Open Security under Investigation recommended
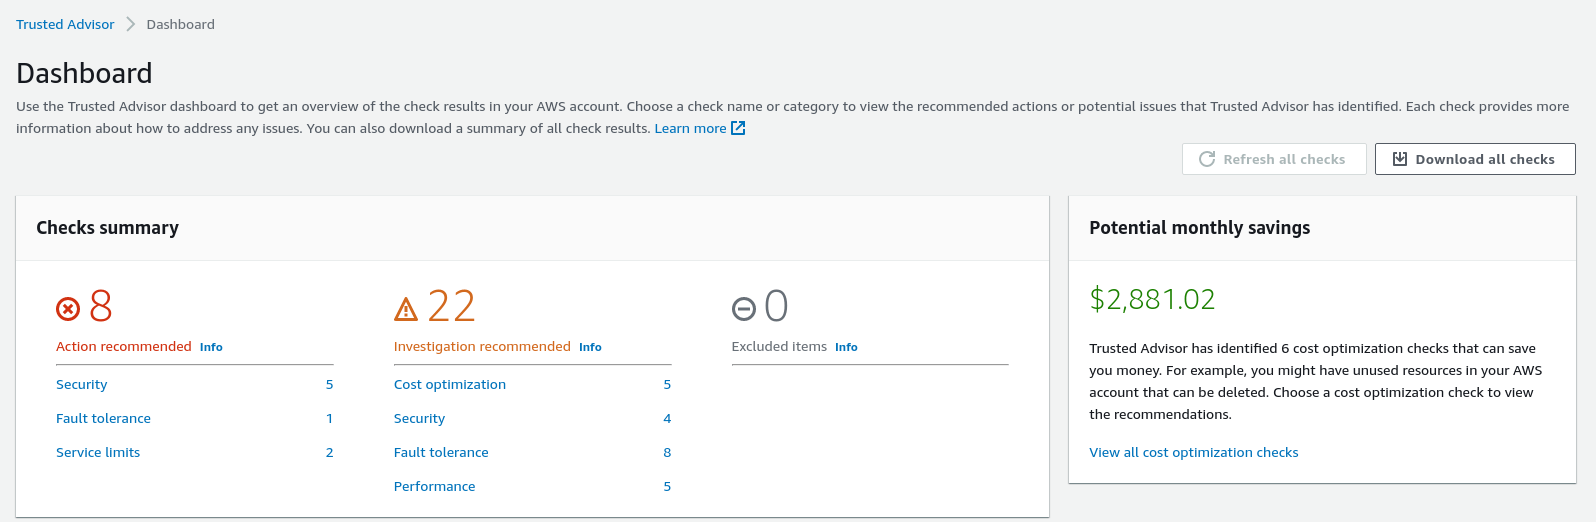The image size is (1596, 522). point(419,418)
